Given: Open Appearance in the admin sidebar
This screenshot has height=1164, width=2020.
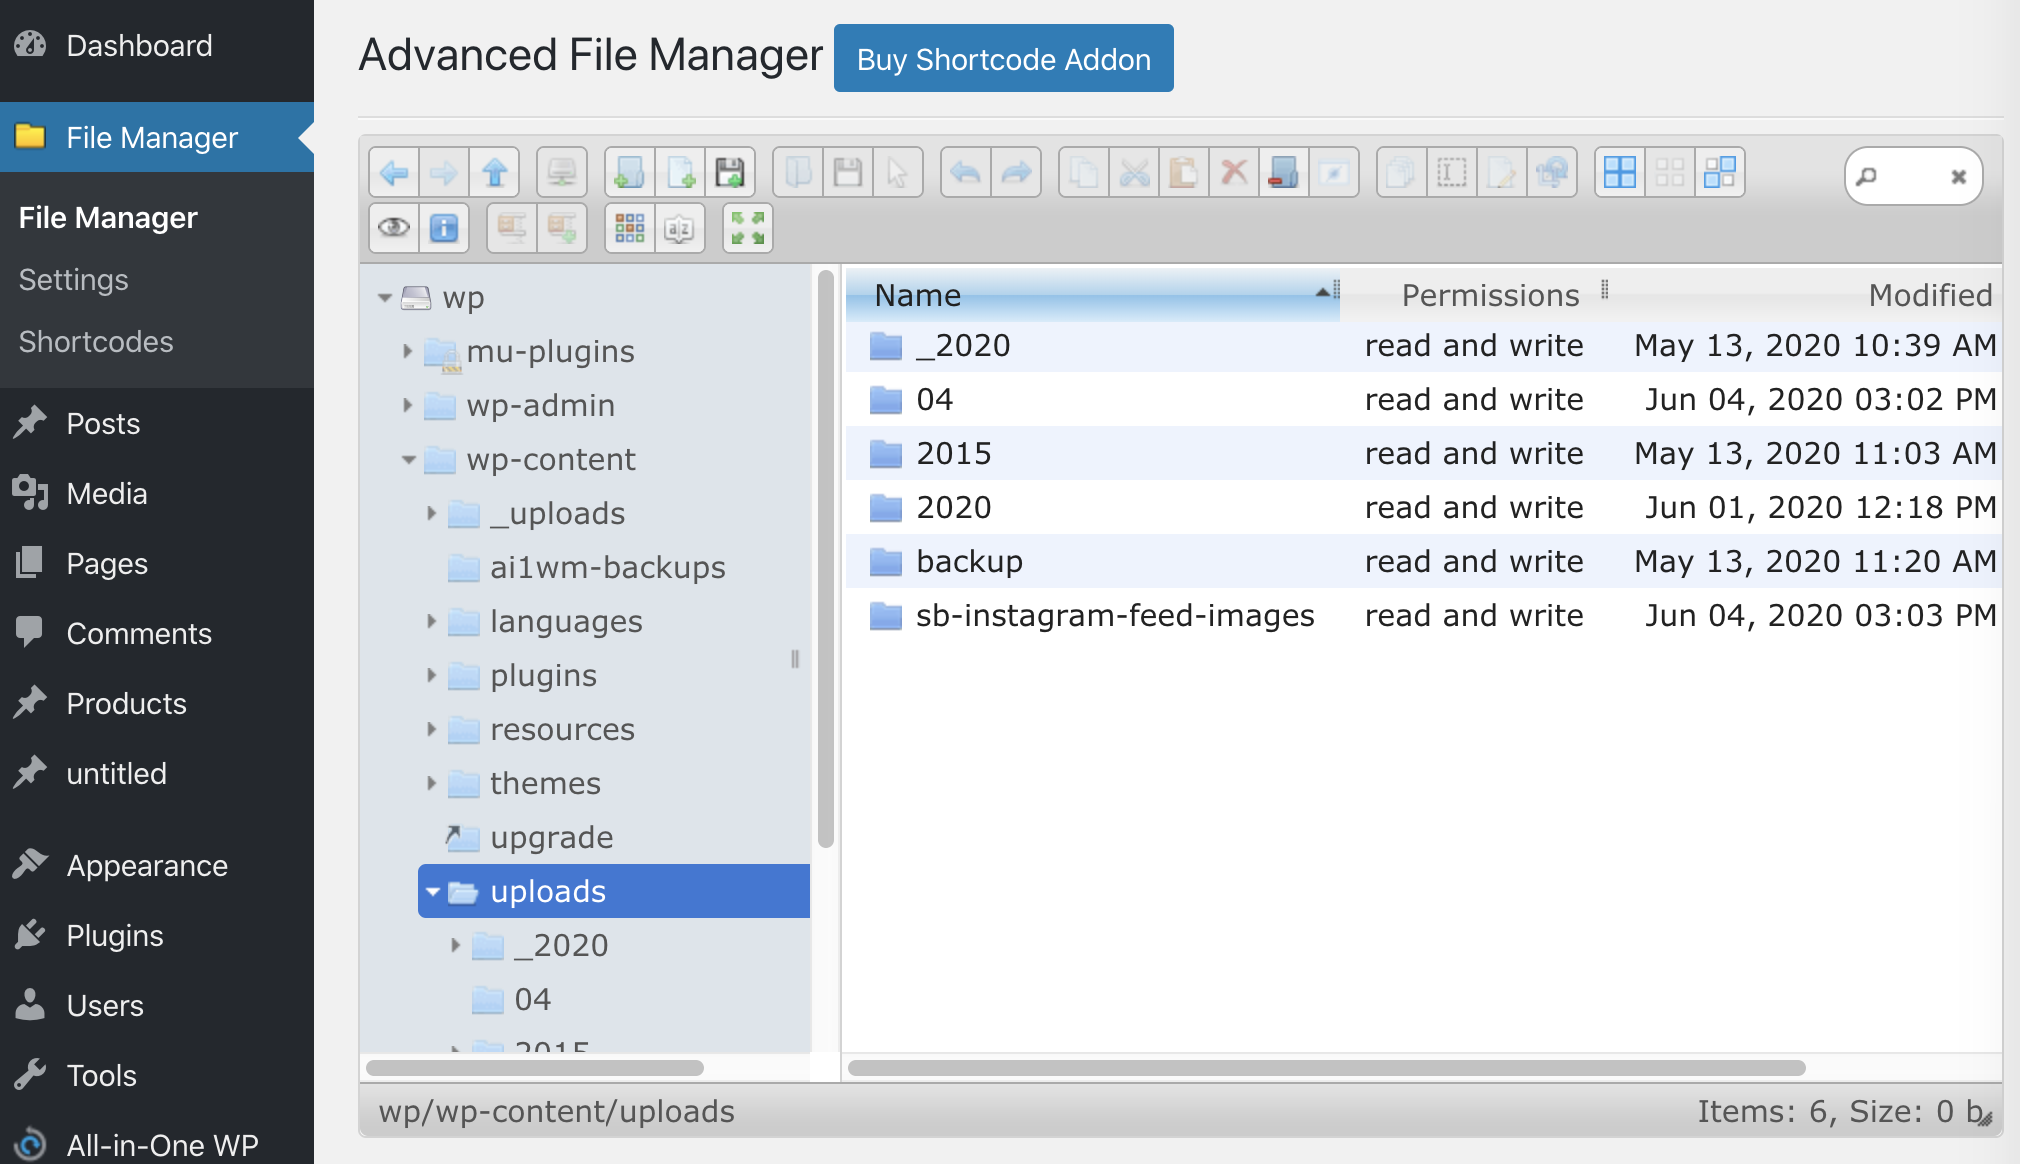Looking at the screenshot, I should pos(157,866).
